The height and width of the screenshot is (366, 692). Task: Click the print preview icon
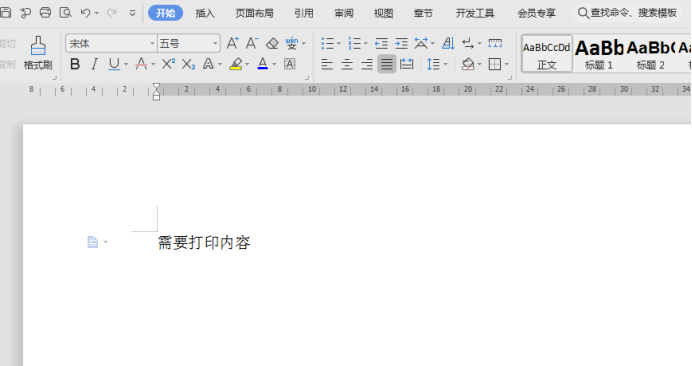[65, 13]
